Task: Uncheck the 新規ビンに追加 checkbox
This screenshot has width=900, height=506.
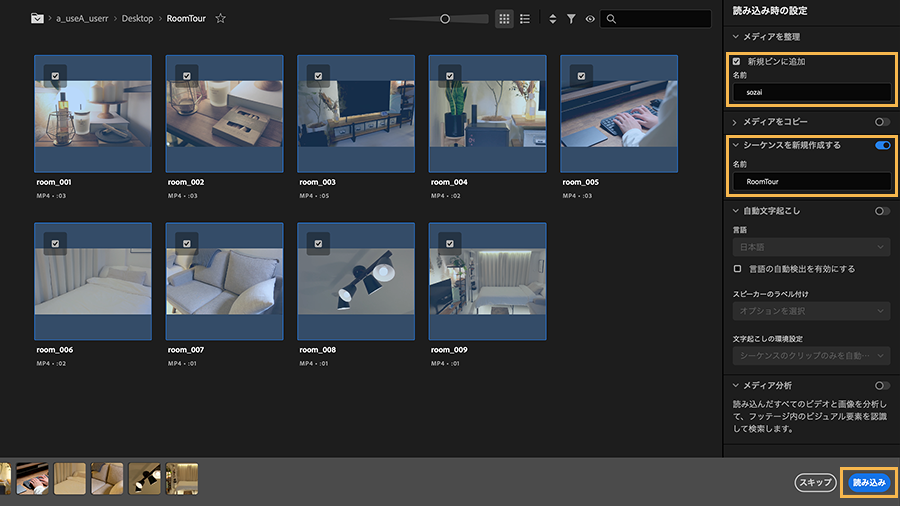Action: (737, 61)
